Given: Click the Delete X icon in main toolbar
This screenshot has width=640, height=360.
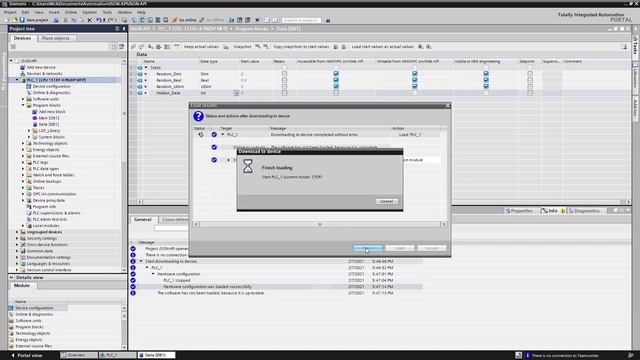Looking at the screenshot, I should pos(90,20).
